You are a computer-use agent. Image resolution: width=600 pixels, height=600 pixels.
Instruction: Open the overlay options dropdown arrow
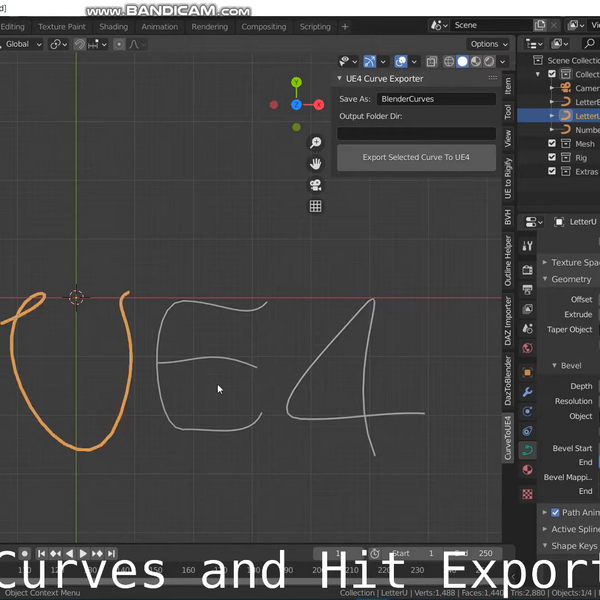[414, 62]
